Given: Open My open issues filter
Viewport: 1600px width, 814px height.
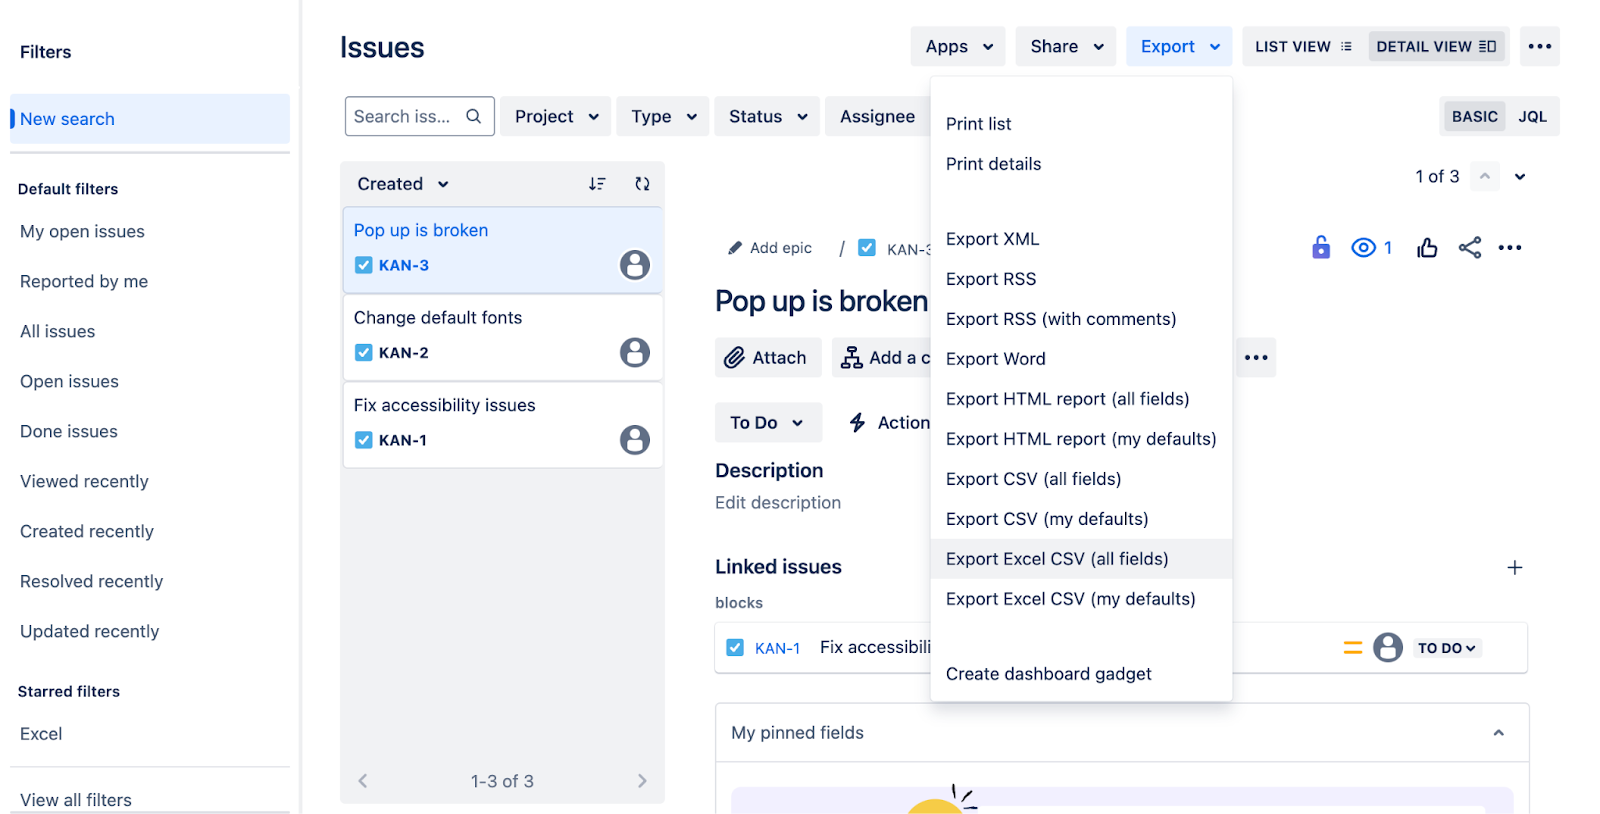Looking at the screenshot, I should tap(82, 232).
